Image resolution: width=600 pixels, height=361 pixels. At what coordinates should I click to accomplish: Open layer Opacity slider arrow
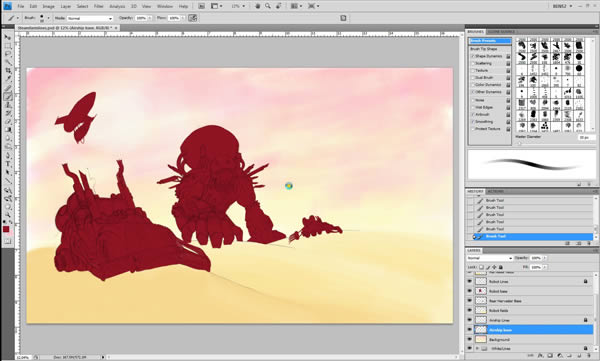pyautogui.click(x=545, y=258)
